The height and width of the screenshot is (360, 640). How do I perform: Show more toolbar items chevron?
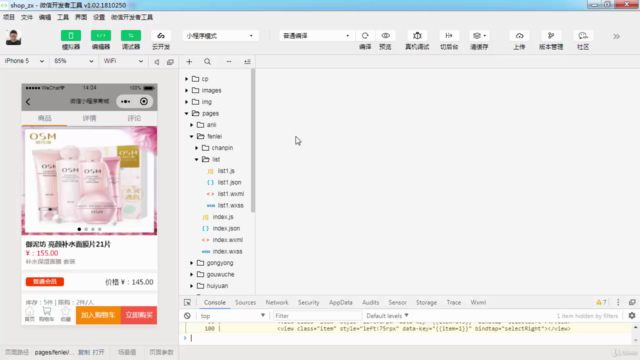616,36
